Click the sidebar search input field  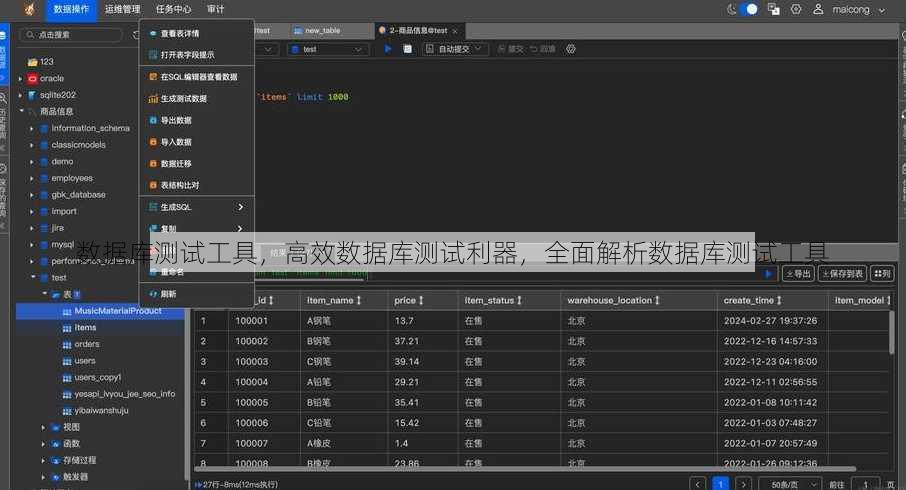click(x=71, y=35)
